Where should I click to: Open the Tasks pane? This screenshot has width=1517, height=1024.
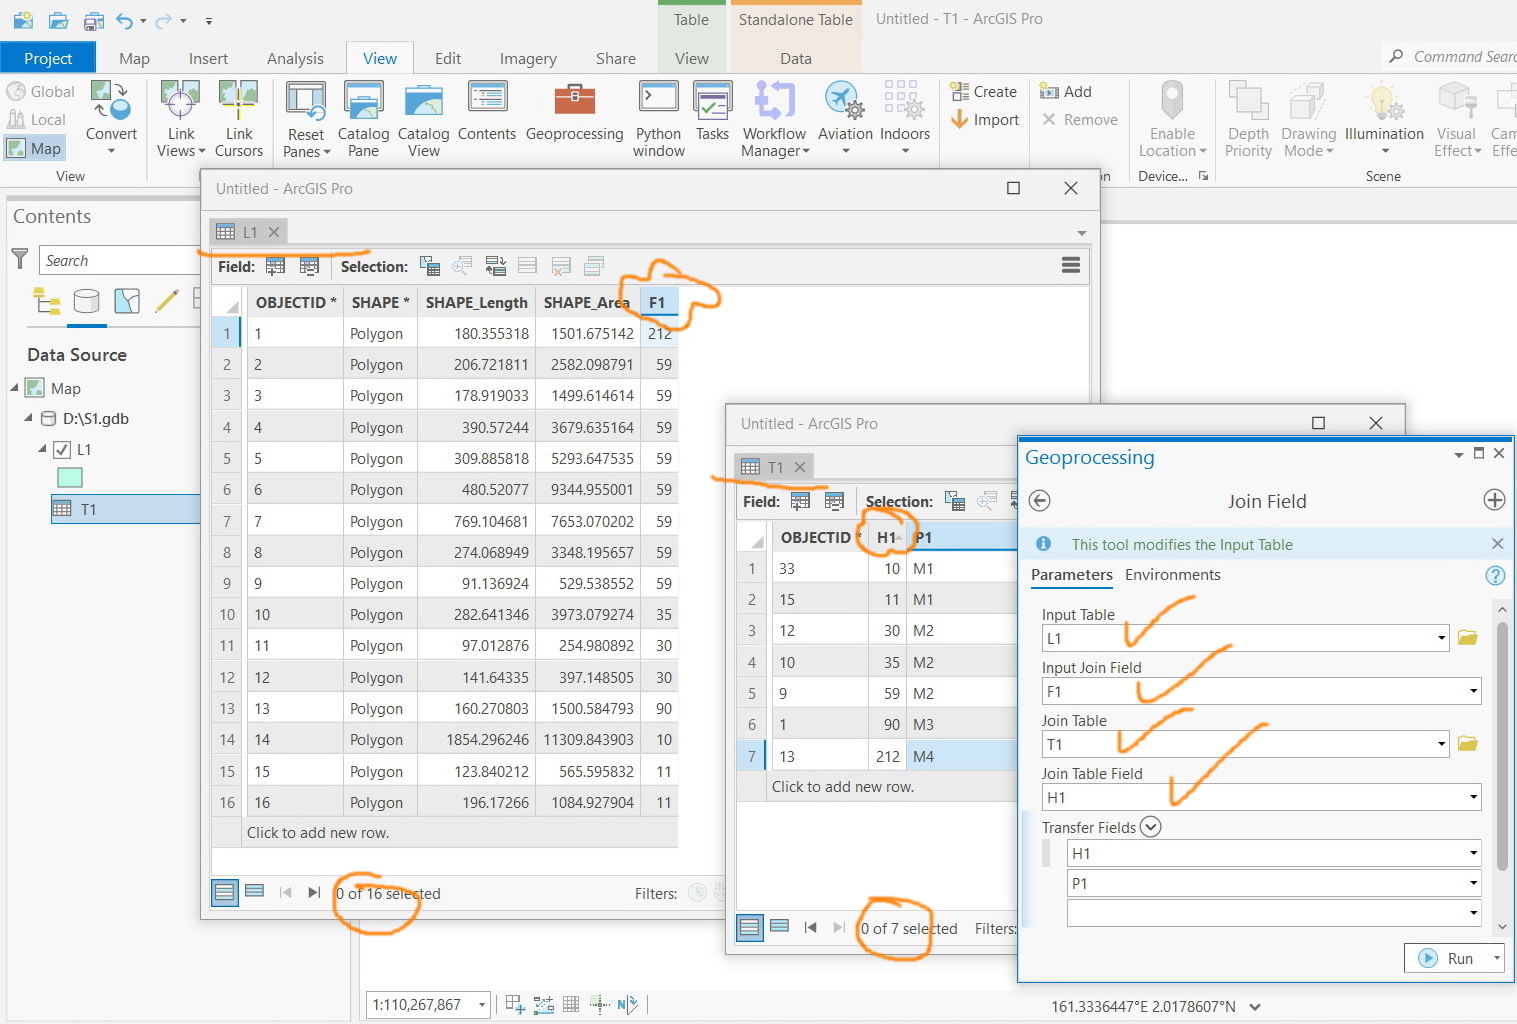(x=712, y=112)
